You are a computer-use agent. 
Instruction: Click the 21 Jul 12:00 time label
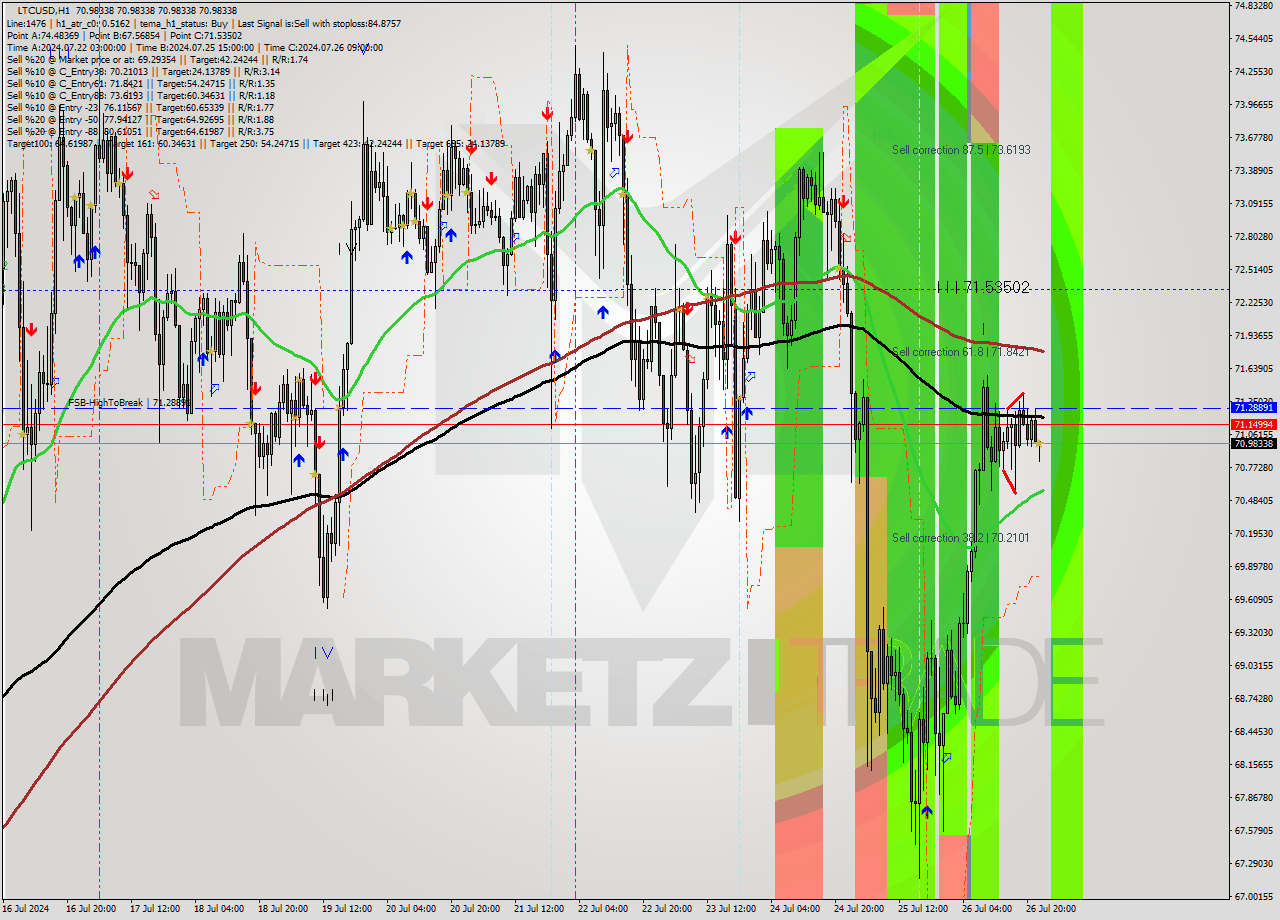539,909
